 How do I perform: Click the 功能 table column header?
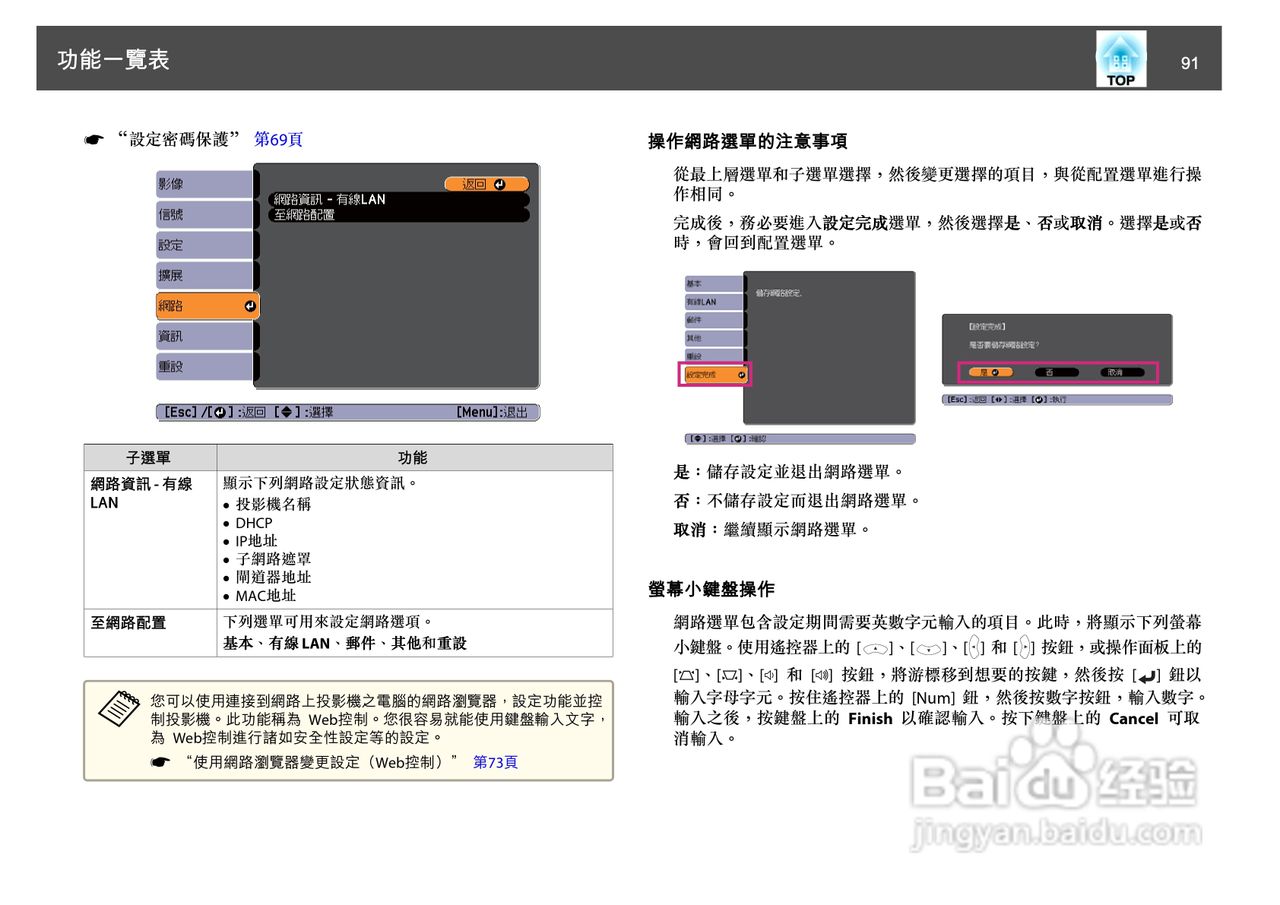click(x=413, y=457)
